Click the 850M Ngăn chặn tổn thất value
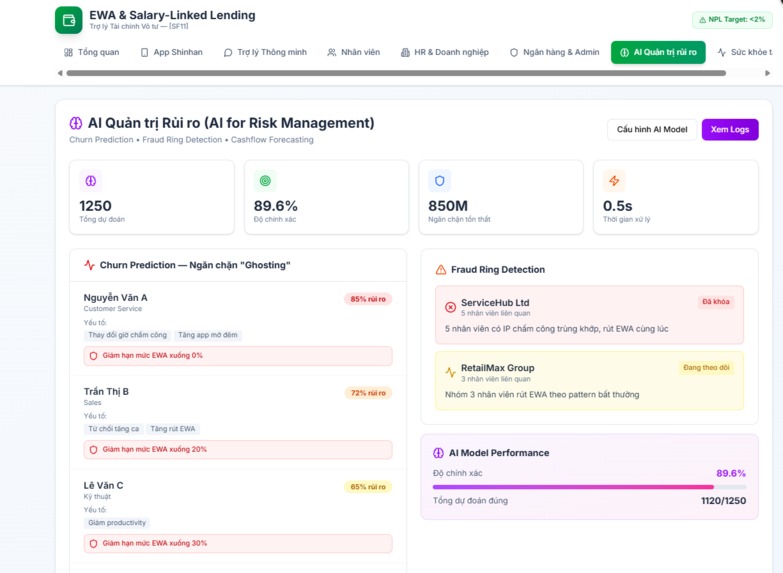Screen dimensions: 783x573 click(448, 206)
